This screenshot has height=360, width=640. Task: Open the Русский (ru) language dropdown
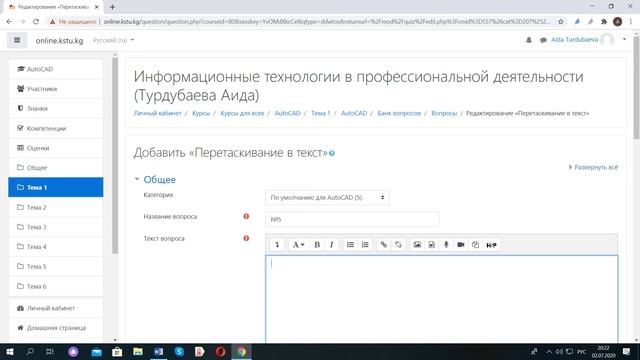point(113,40)
